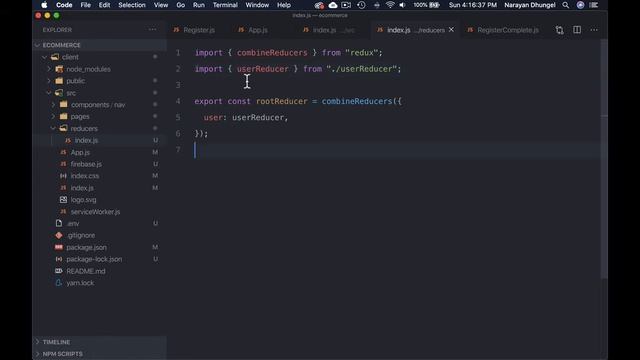Viewport: 640px width, 360px height.
Task: Open firebase.js in the explorer
Action: click(x=86, y=164)
